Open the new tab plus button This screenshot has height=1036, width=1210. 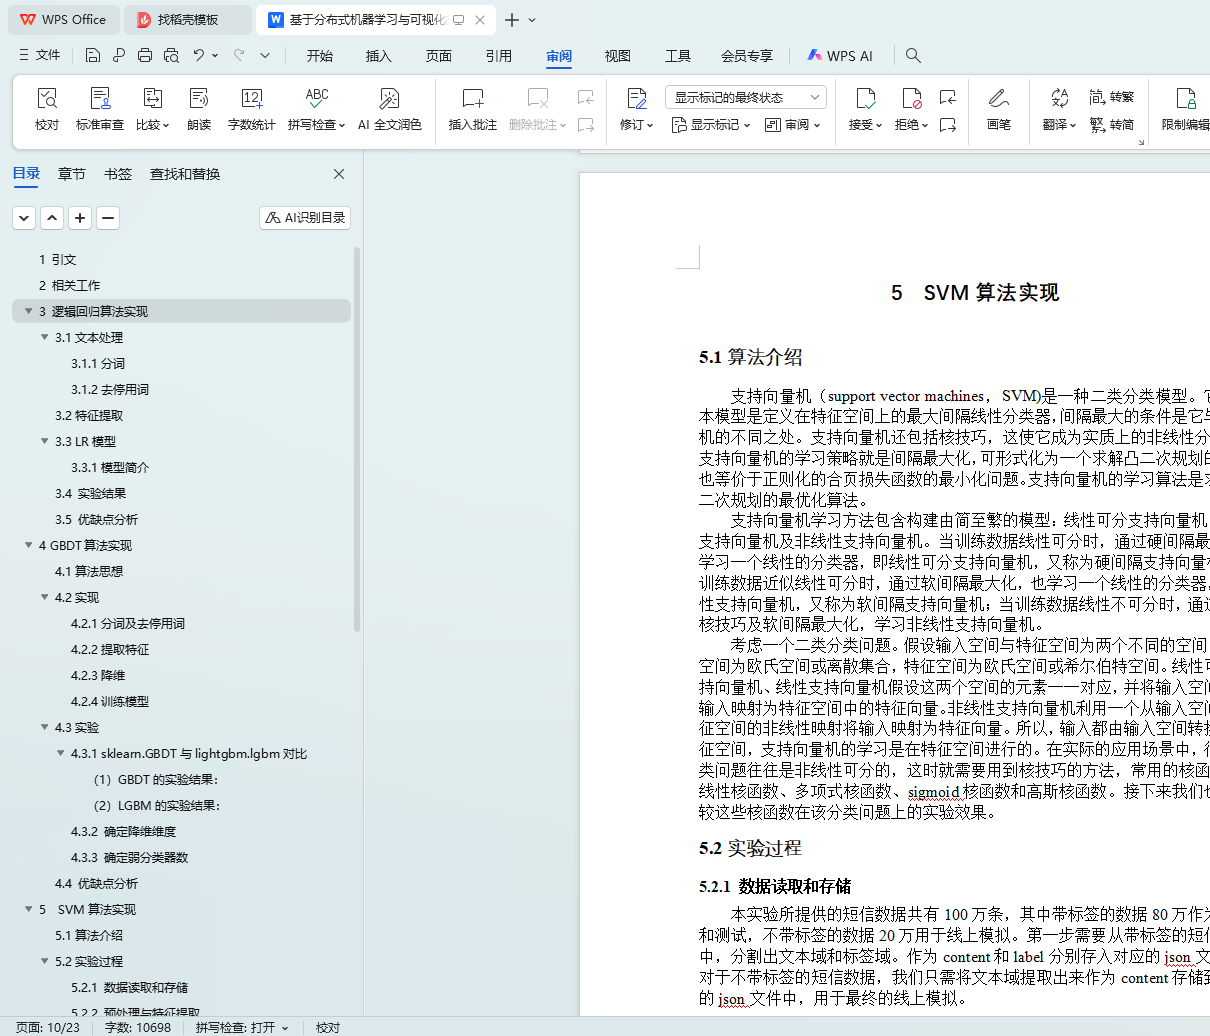[x=512, y=20]
